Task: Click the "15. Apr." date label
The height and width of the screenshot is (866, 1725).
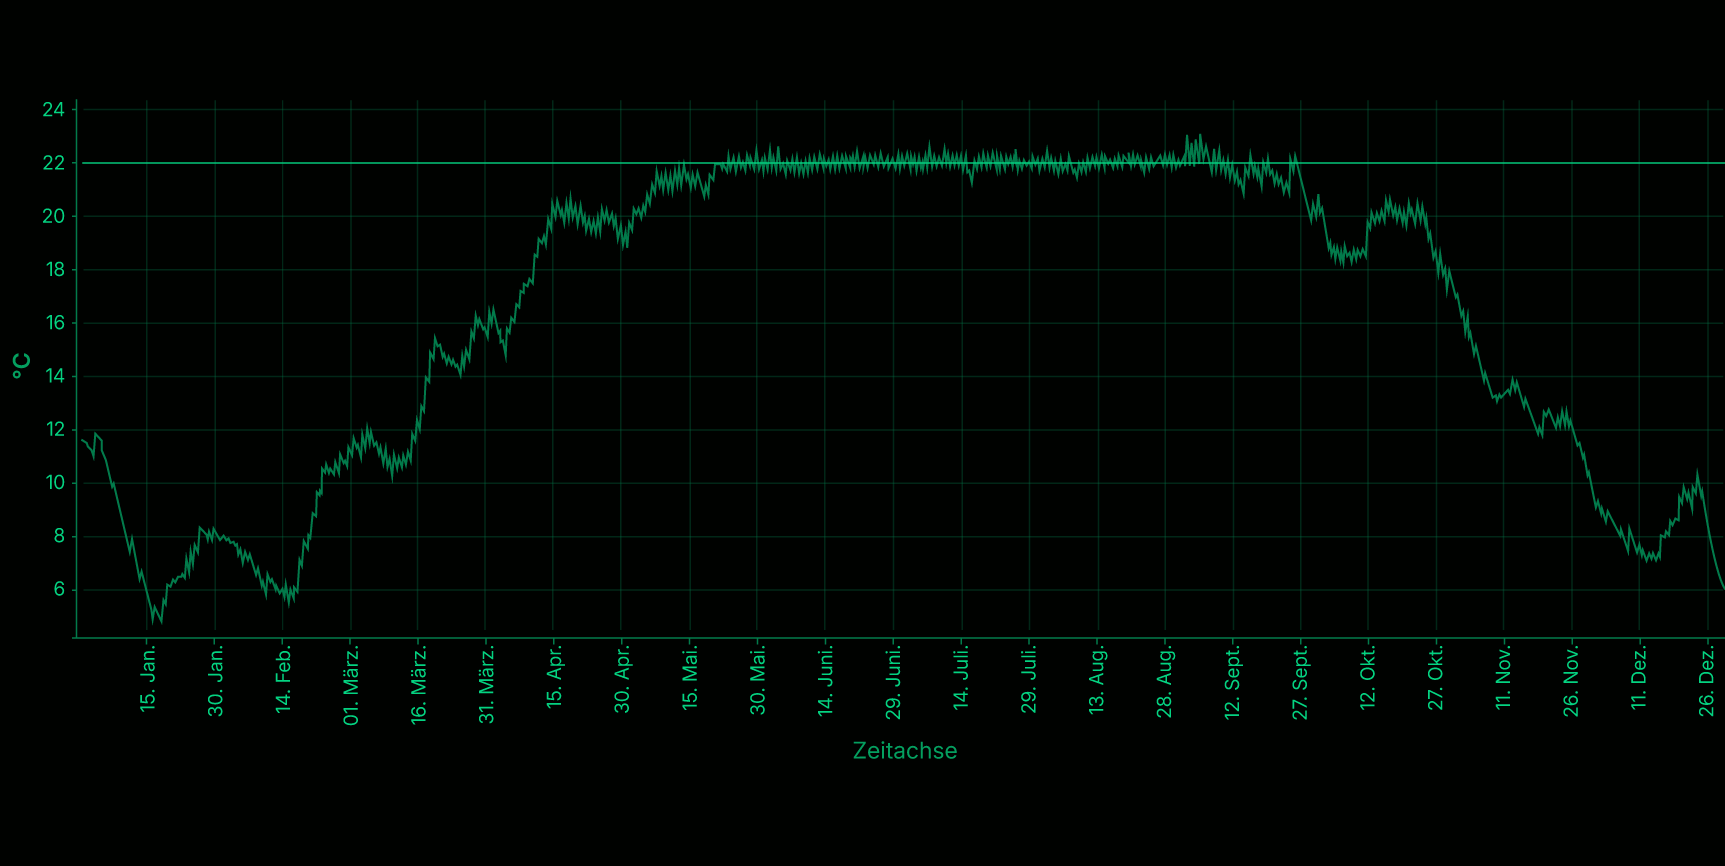Action: pyautogui.click(x=555, y=677)
